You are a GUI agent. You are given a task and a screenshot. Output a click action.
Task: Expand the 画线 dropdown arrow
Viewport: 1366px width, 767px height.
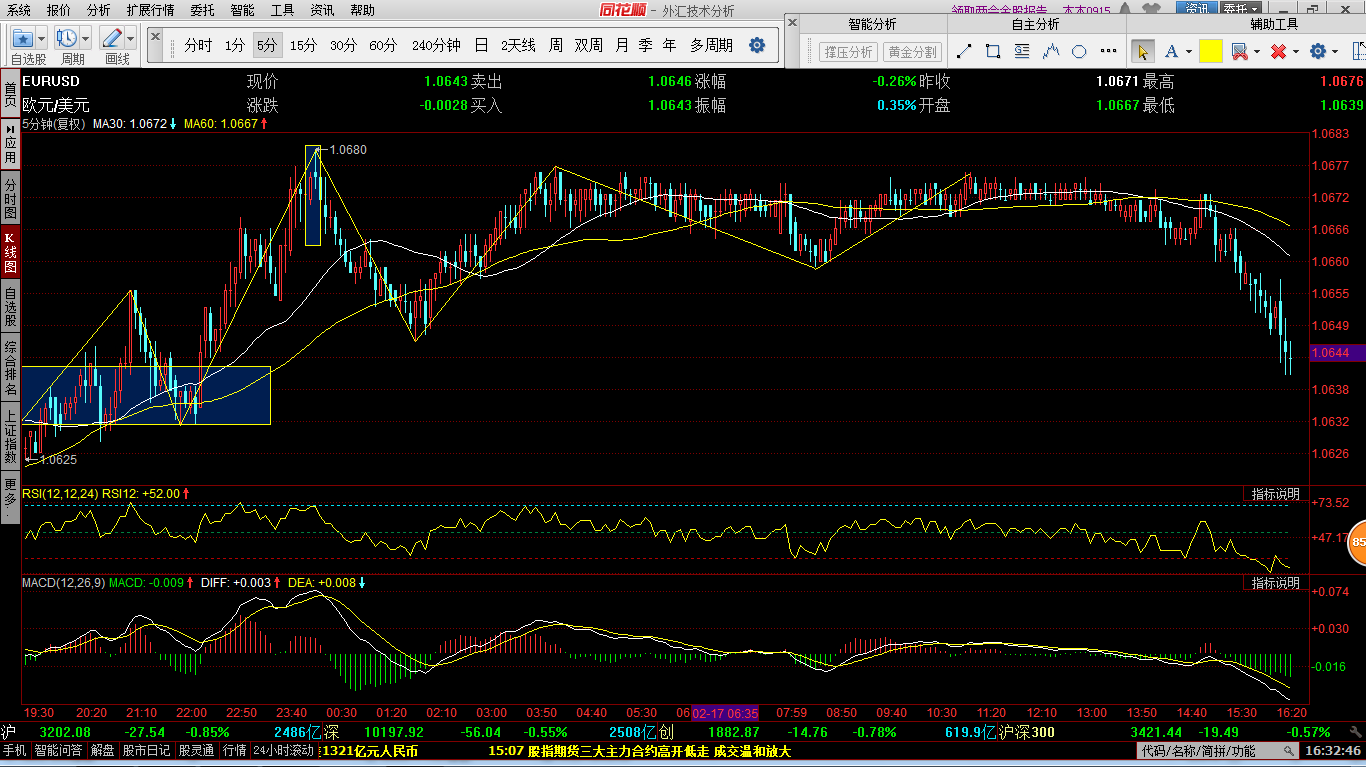(x=130, y=38)
